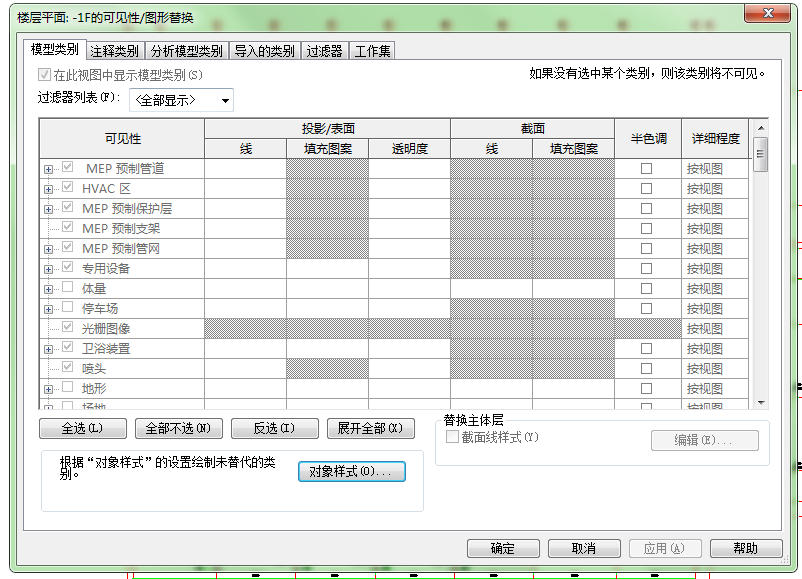The width and height of the screenshot is (802, 579).
Task: Open the 分析模型类别 tab
Action: [187, 51]
